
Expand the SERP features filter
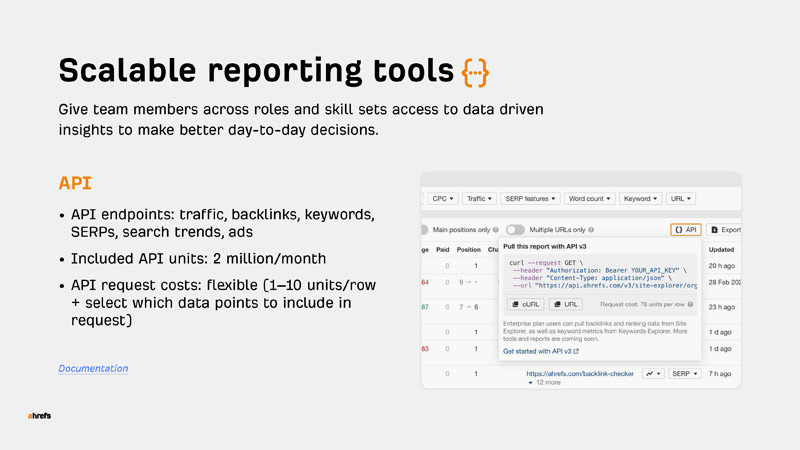point(530,198)
